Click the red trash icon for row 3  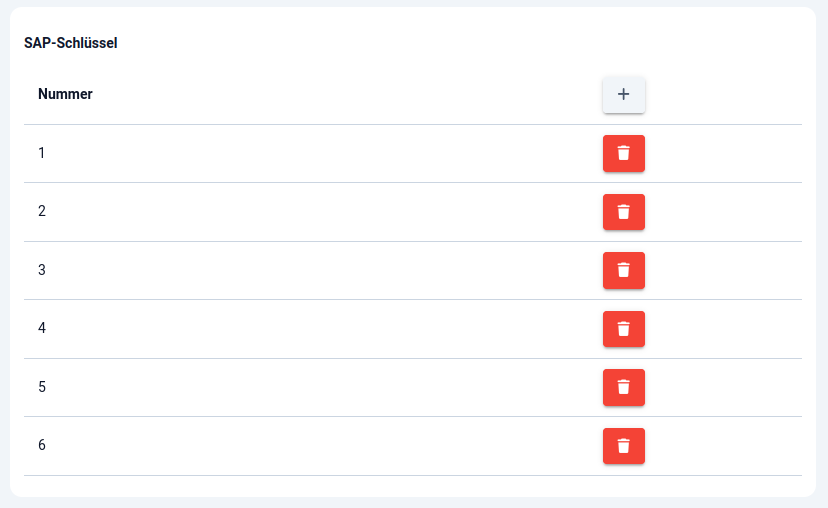(624, 270)
